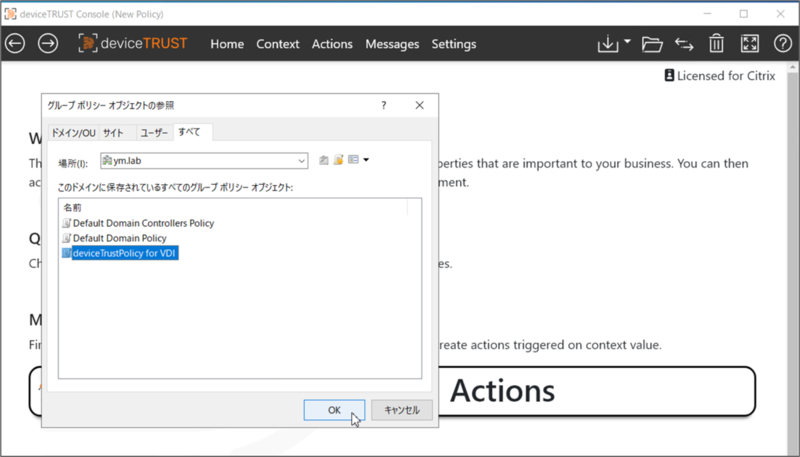Select deviceTrustPolicy for VDI
Viewport: 800px width, 457px height.
tap(125, 253)
